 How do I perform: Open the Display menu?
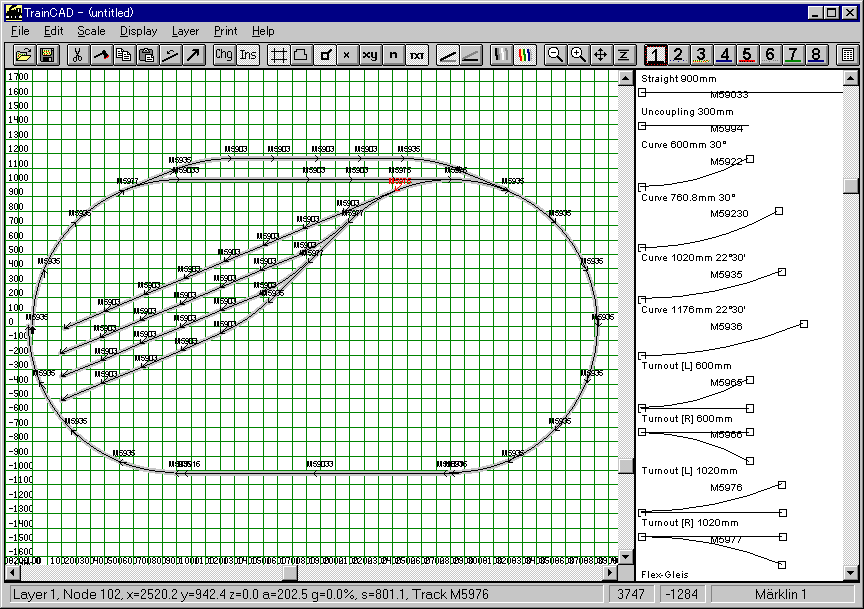coord(138,31)
